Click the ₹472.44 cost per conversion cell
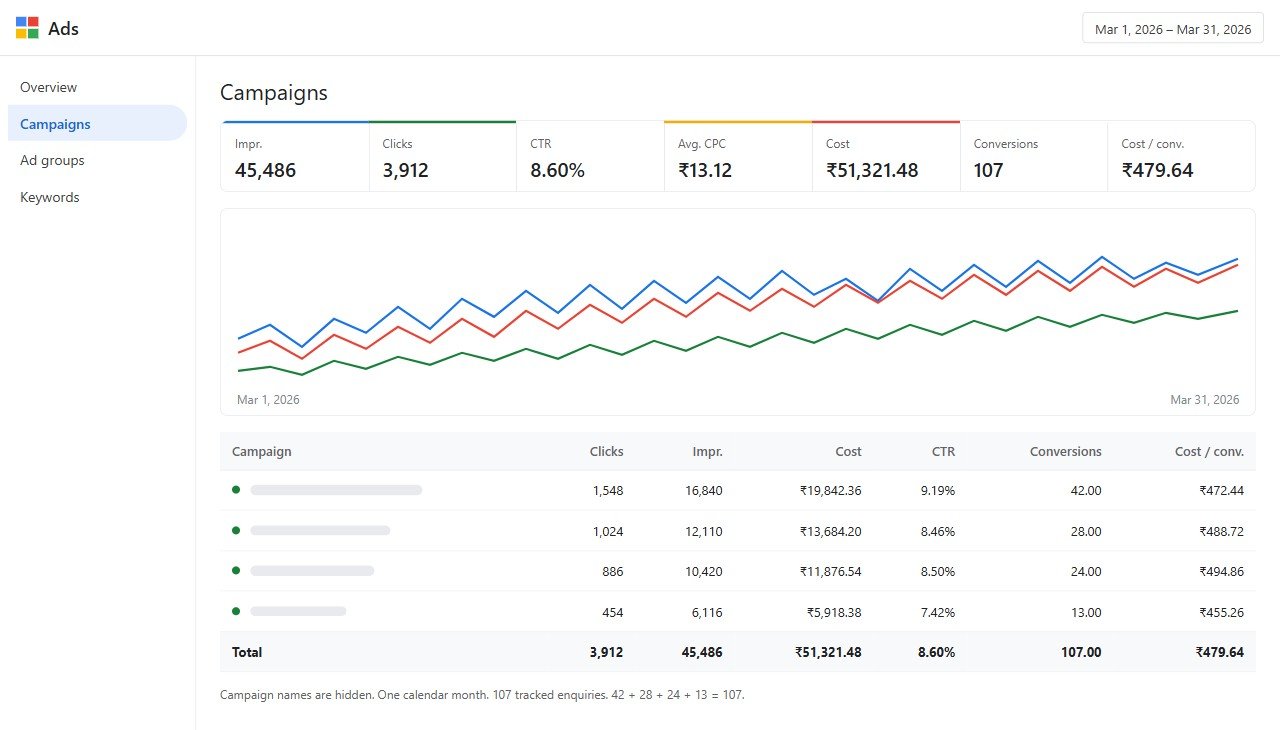Viewport: 1280px width, 730px height. [1222, 491]
